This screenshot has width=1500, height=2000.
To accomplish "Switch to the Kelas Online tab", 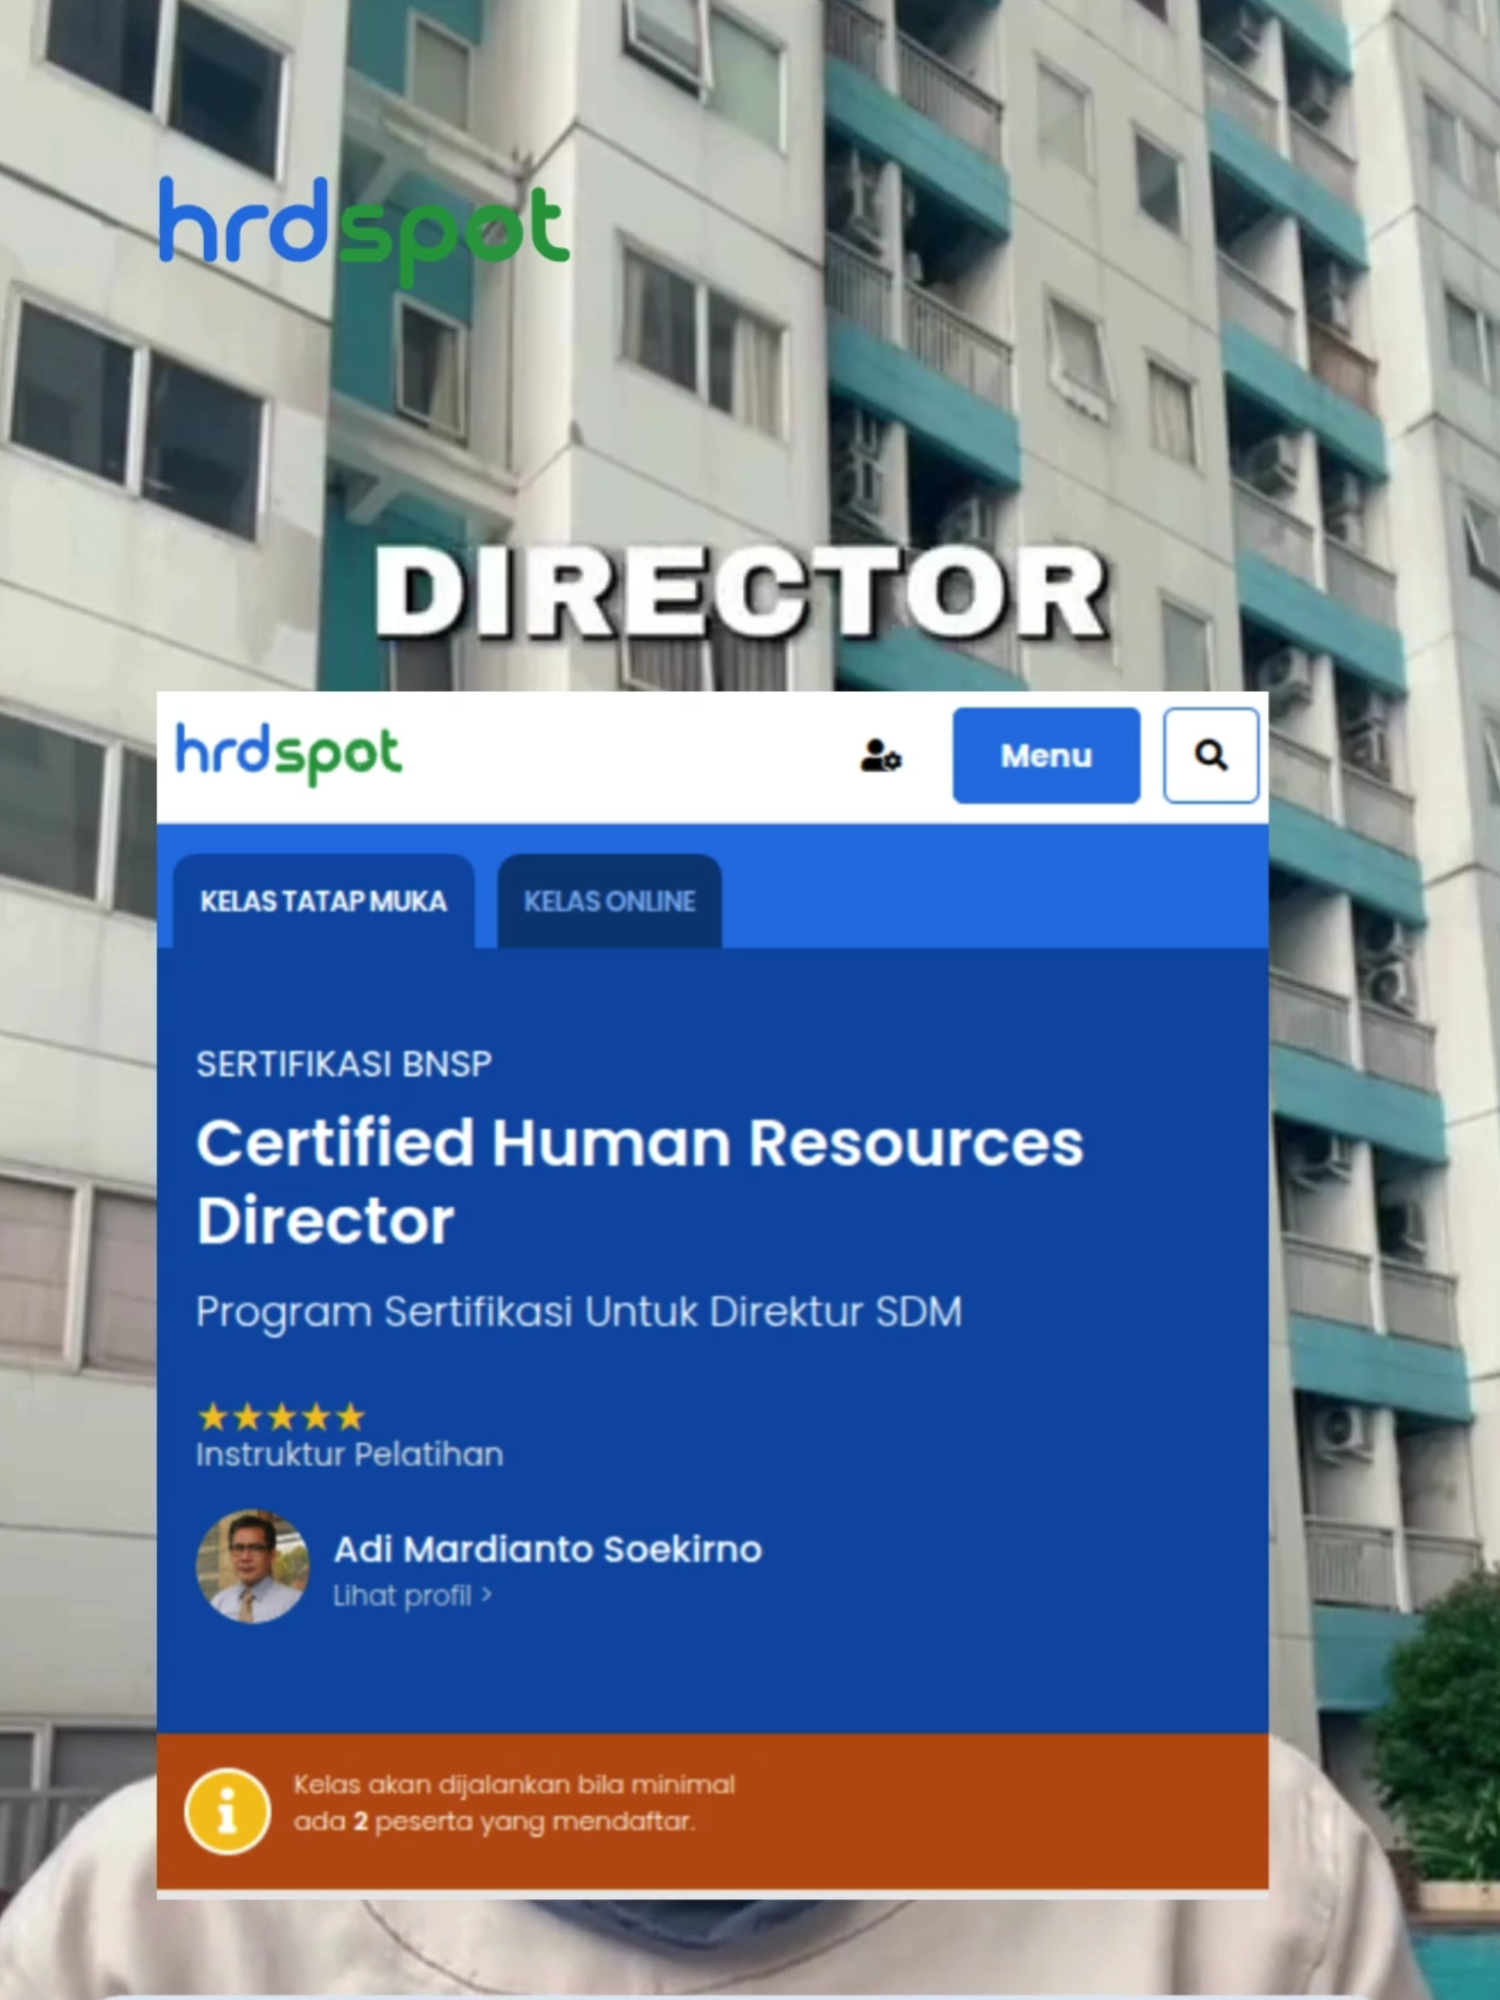I will point(610,901).
